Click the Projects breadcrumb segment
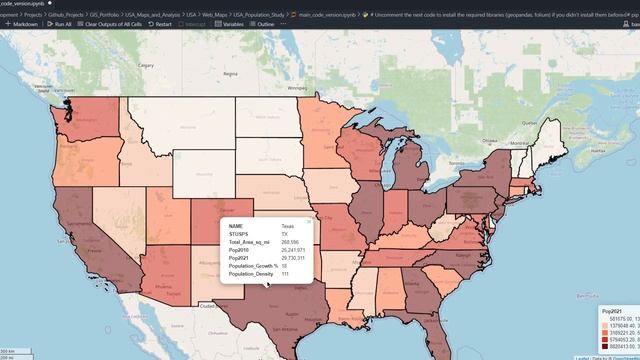This screenshot has height=360, width=640. (33, 15)
